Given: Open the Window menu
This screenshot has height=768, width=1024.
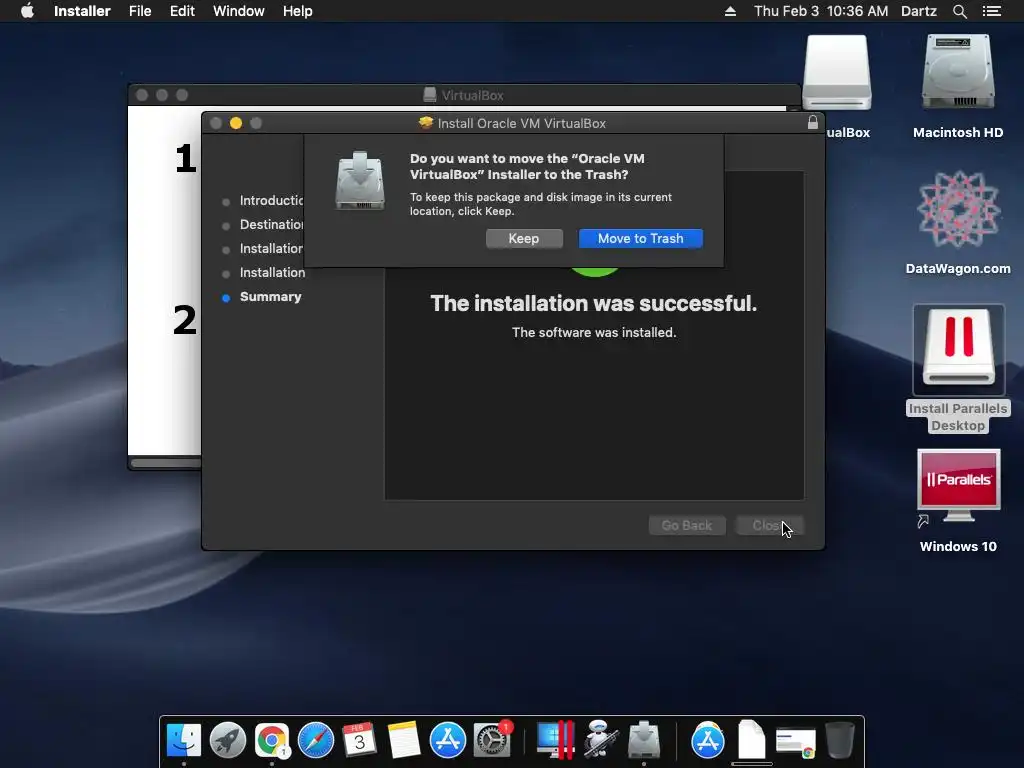Looking at the screenshot, I should pyautogui.click(x=238, y=11).
